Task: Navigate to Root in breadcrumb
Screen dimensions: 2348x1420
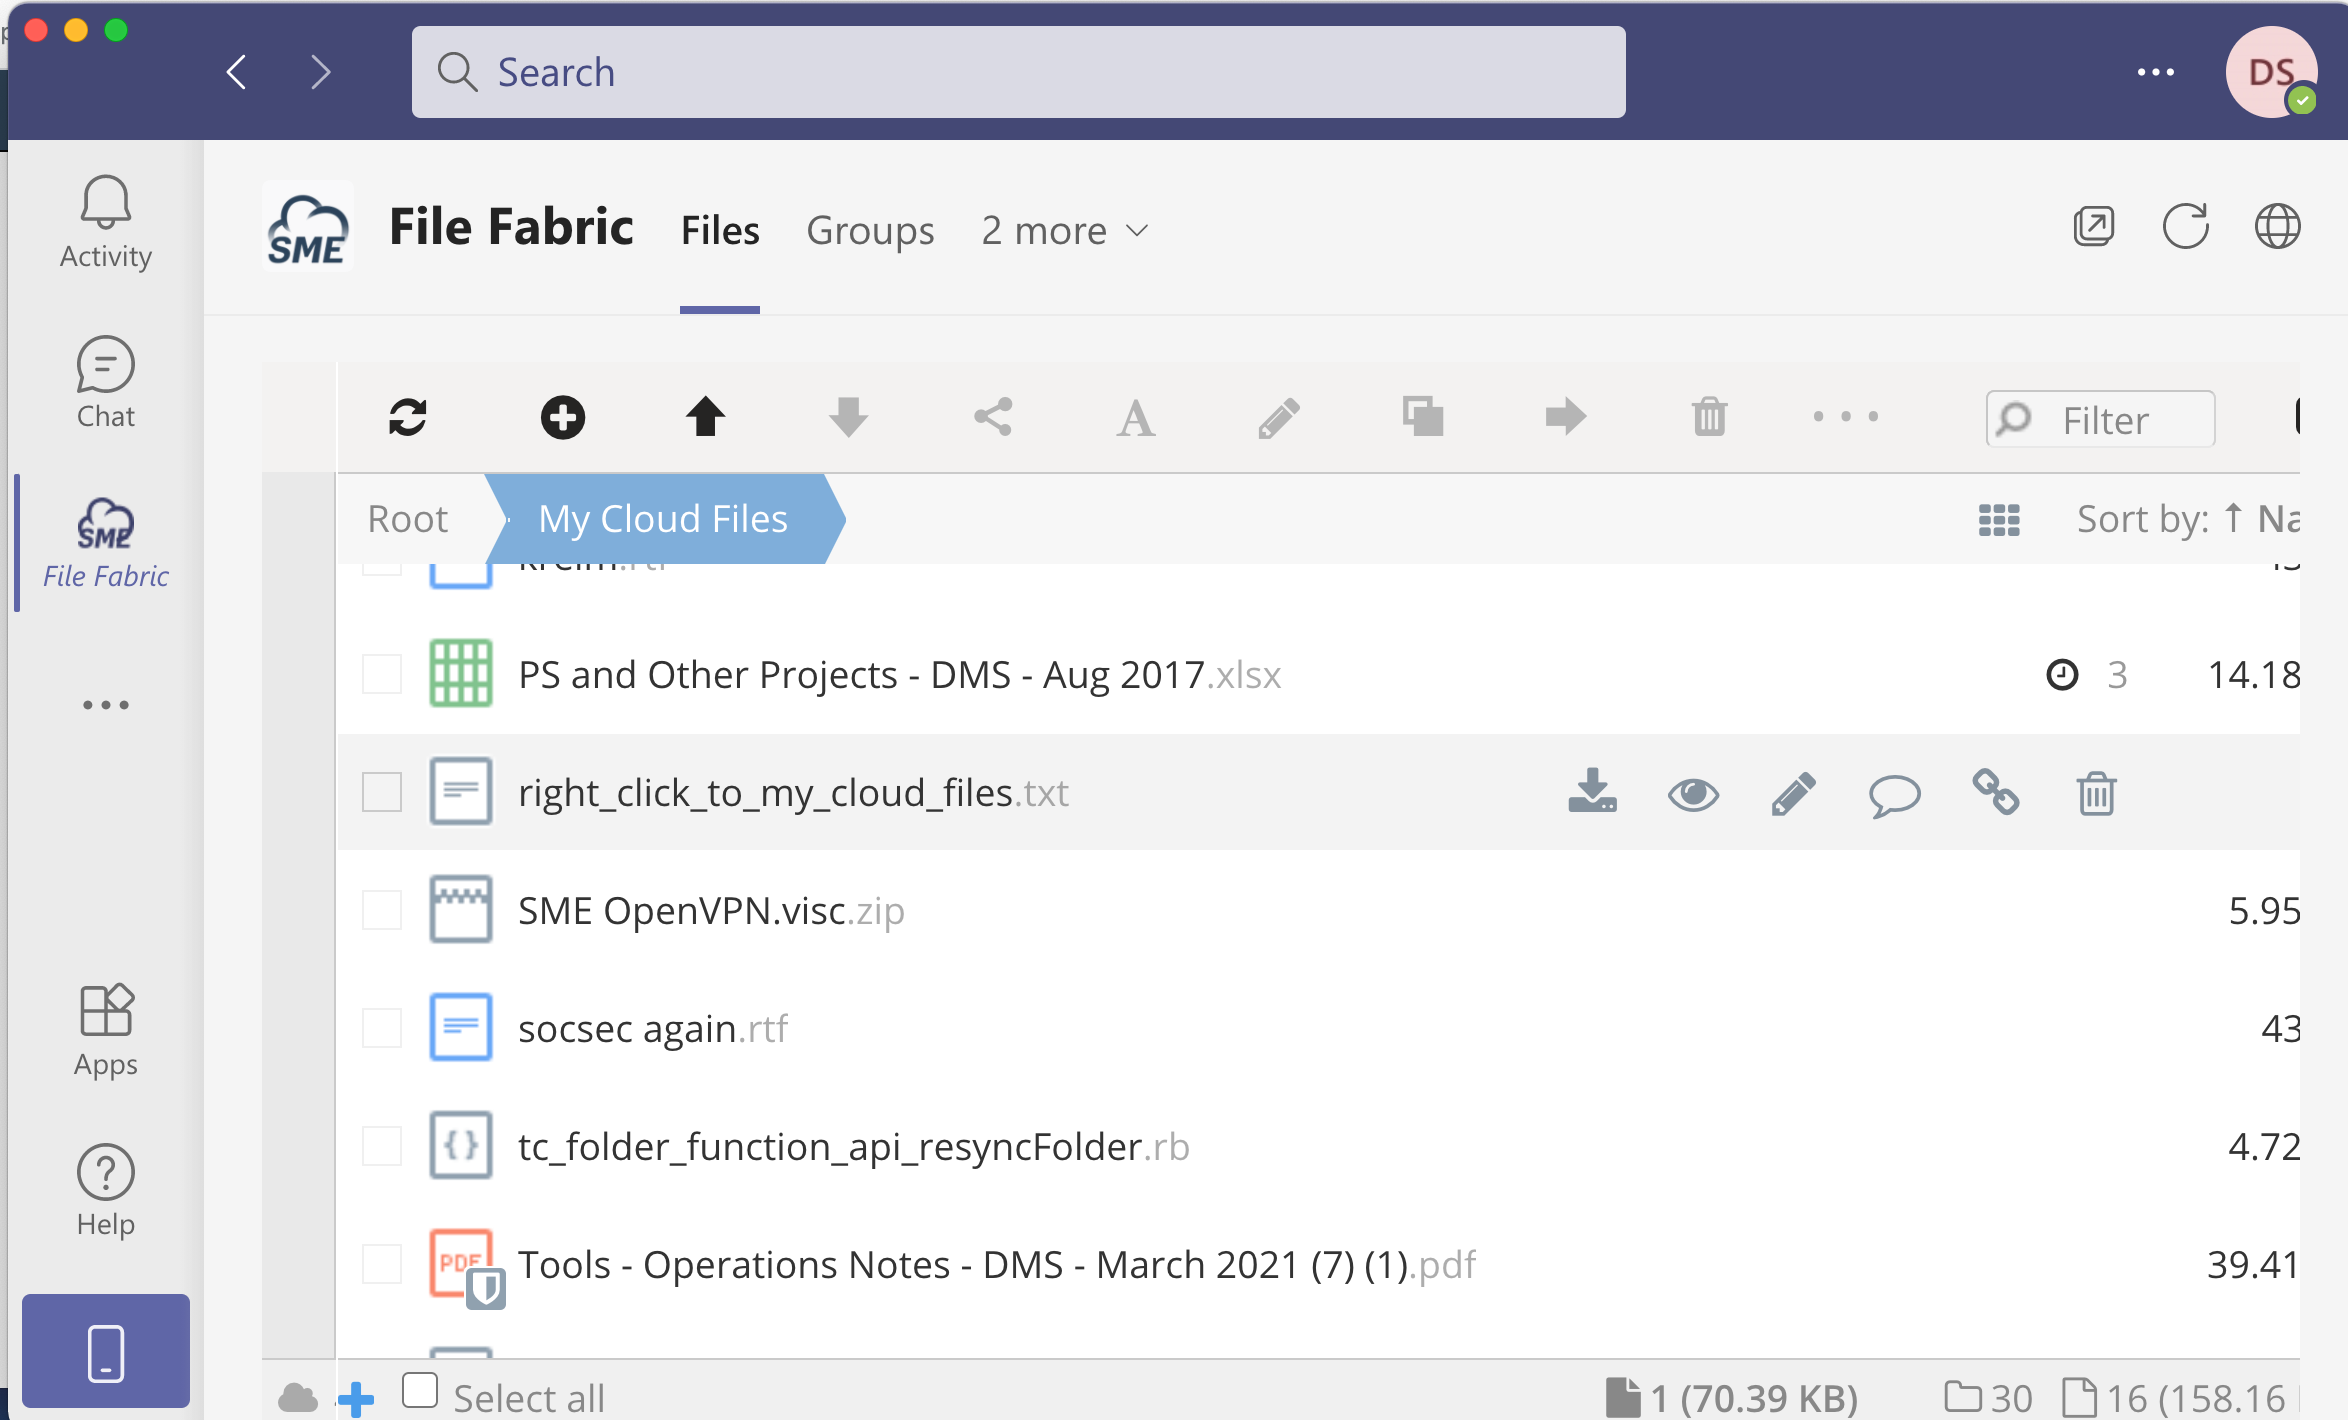Action: (x=408, y=520)
